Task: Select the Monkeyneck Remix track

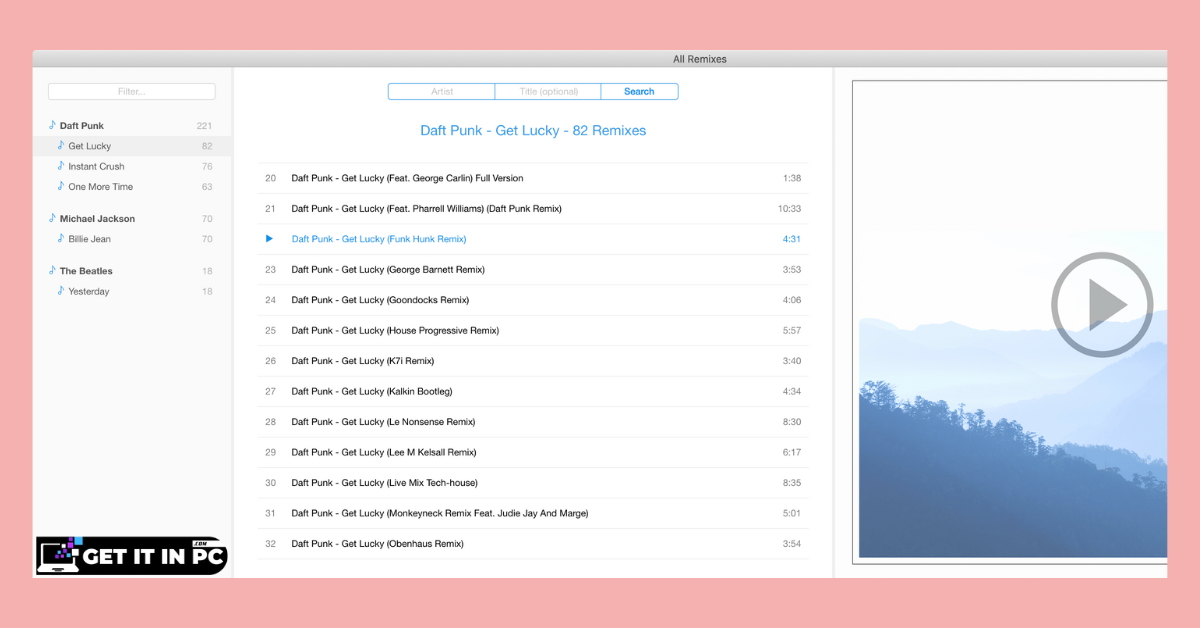Action: [x=533, y=513]
